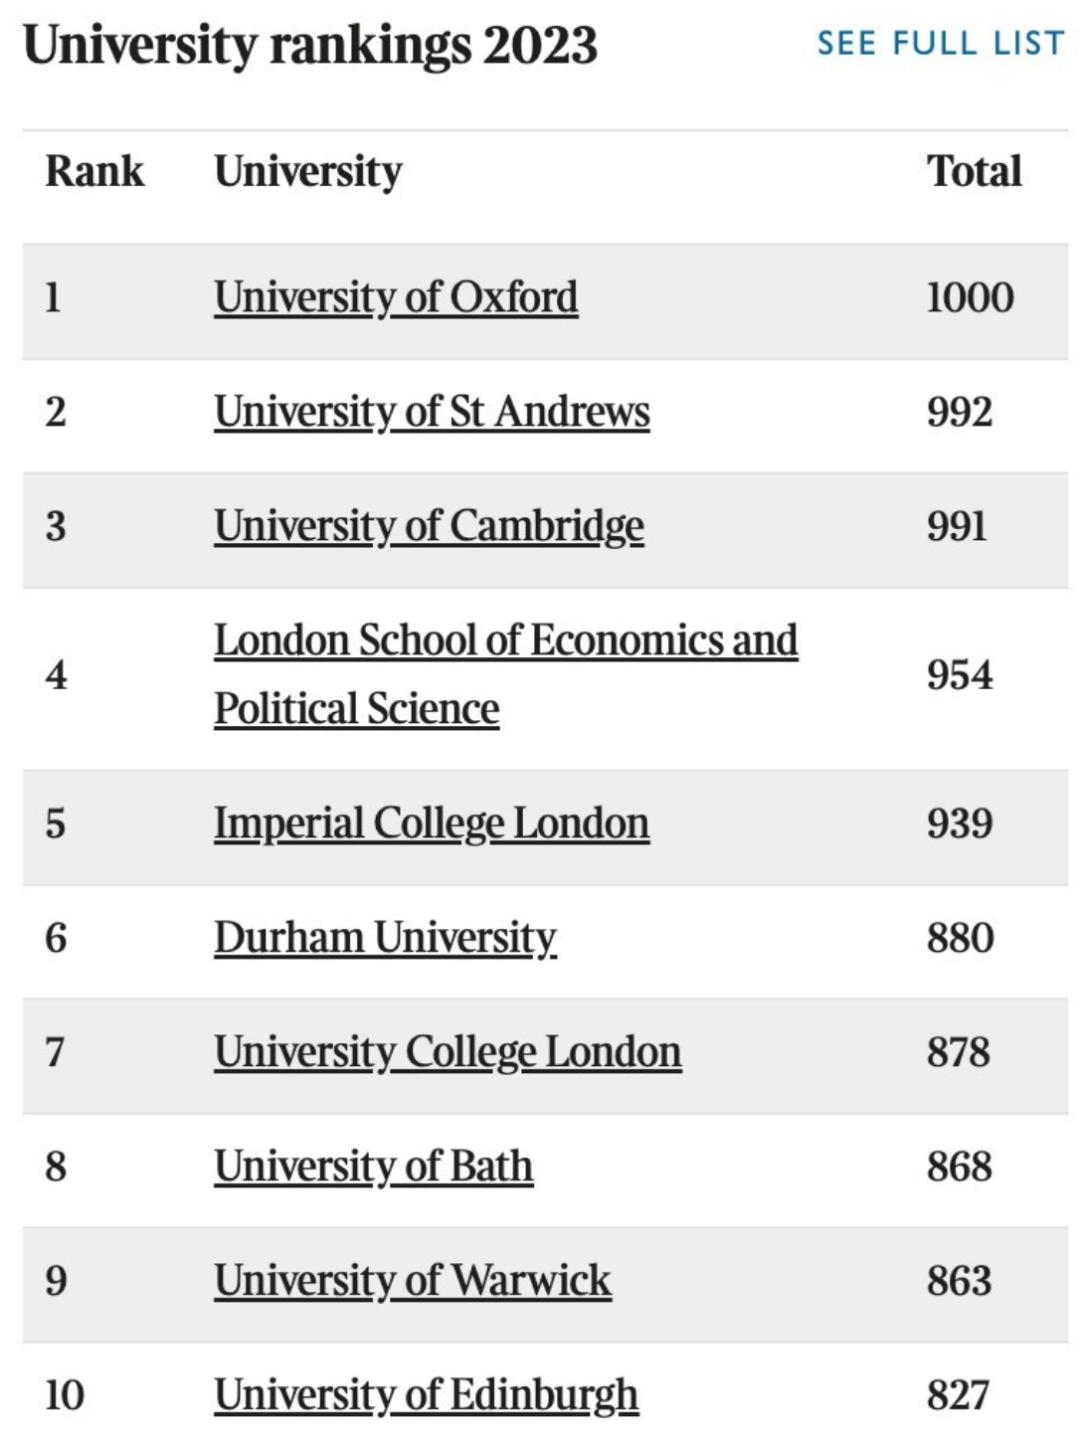The width and height of the screenshot is (1080, 1446).
Task: Open the SEE FULL LIST link
Action: 940,43
